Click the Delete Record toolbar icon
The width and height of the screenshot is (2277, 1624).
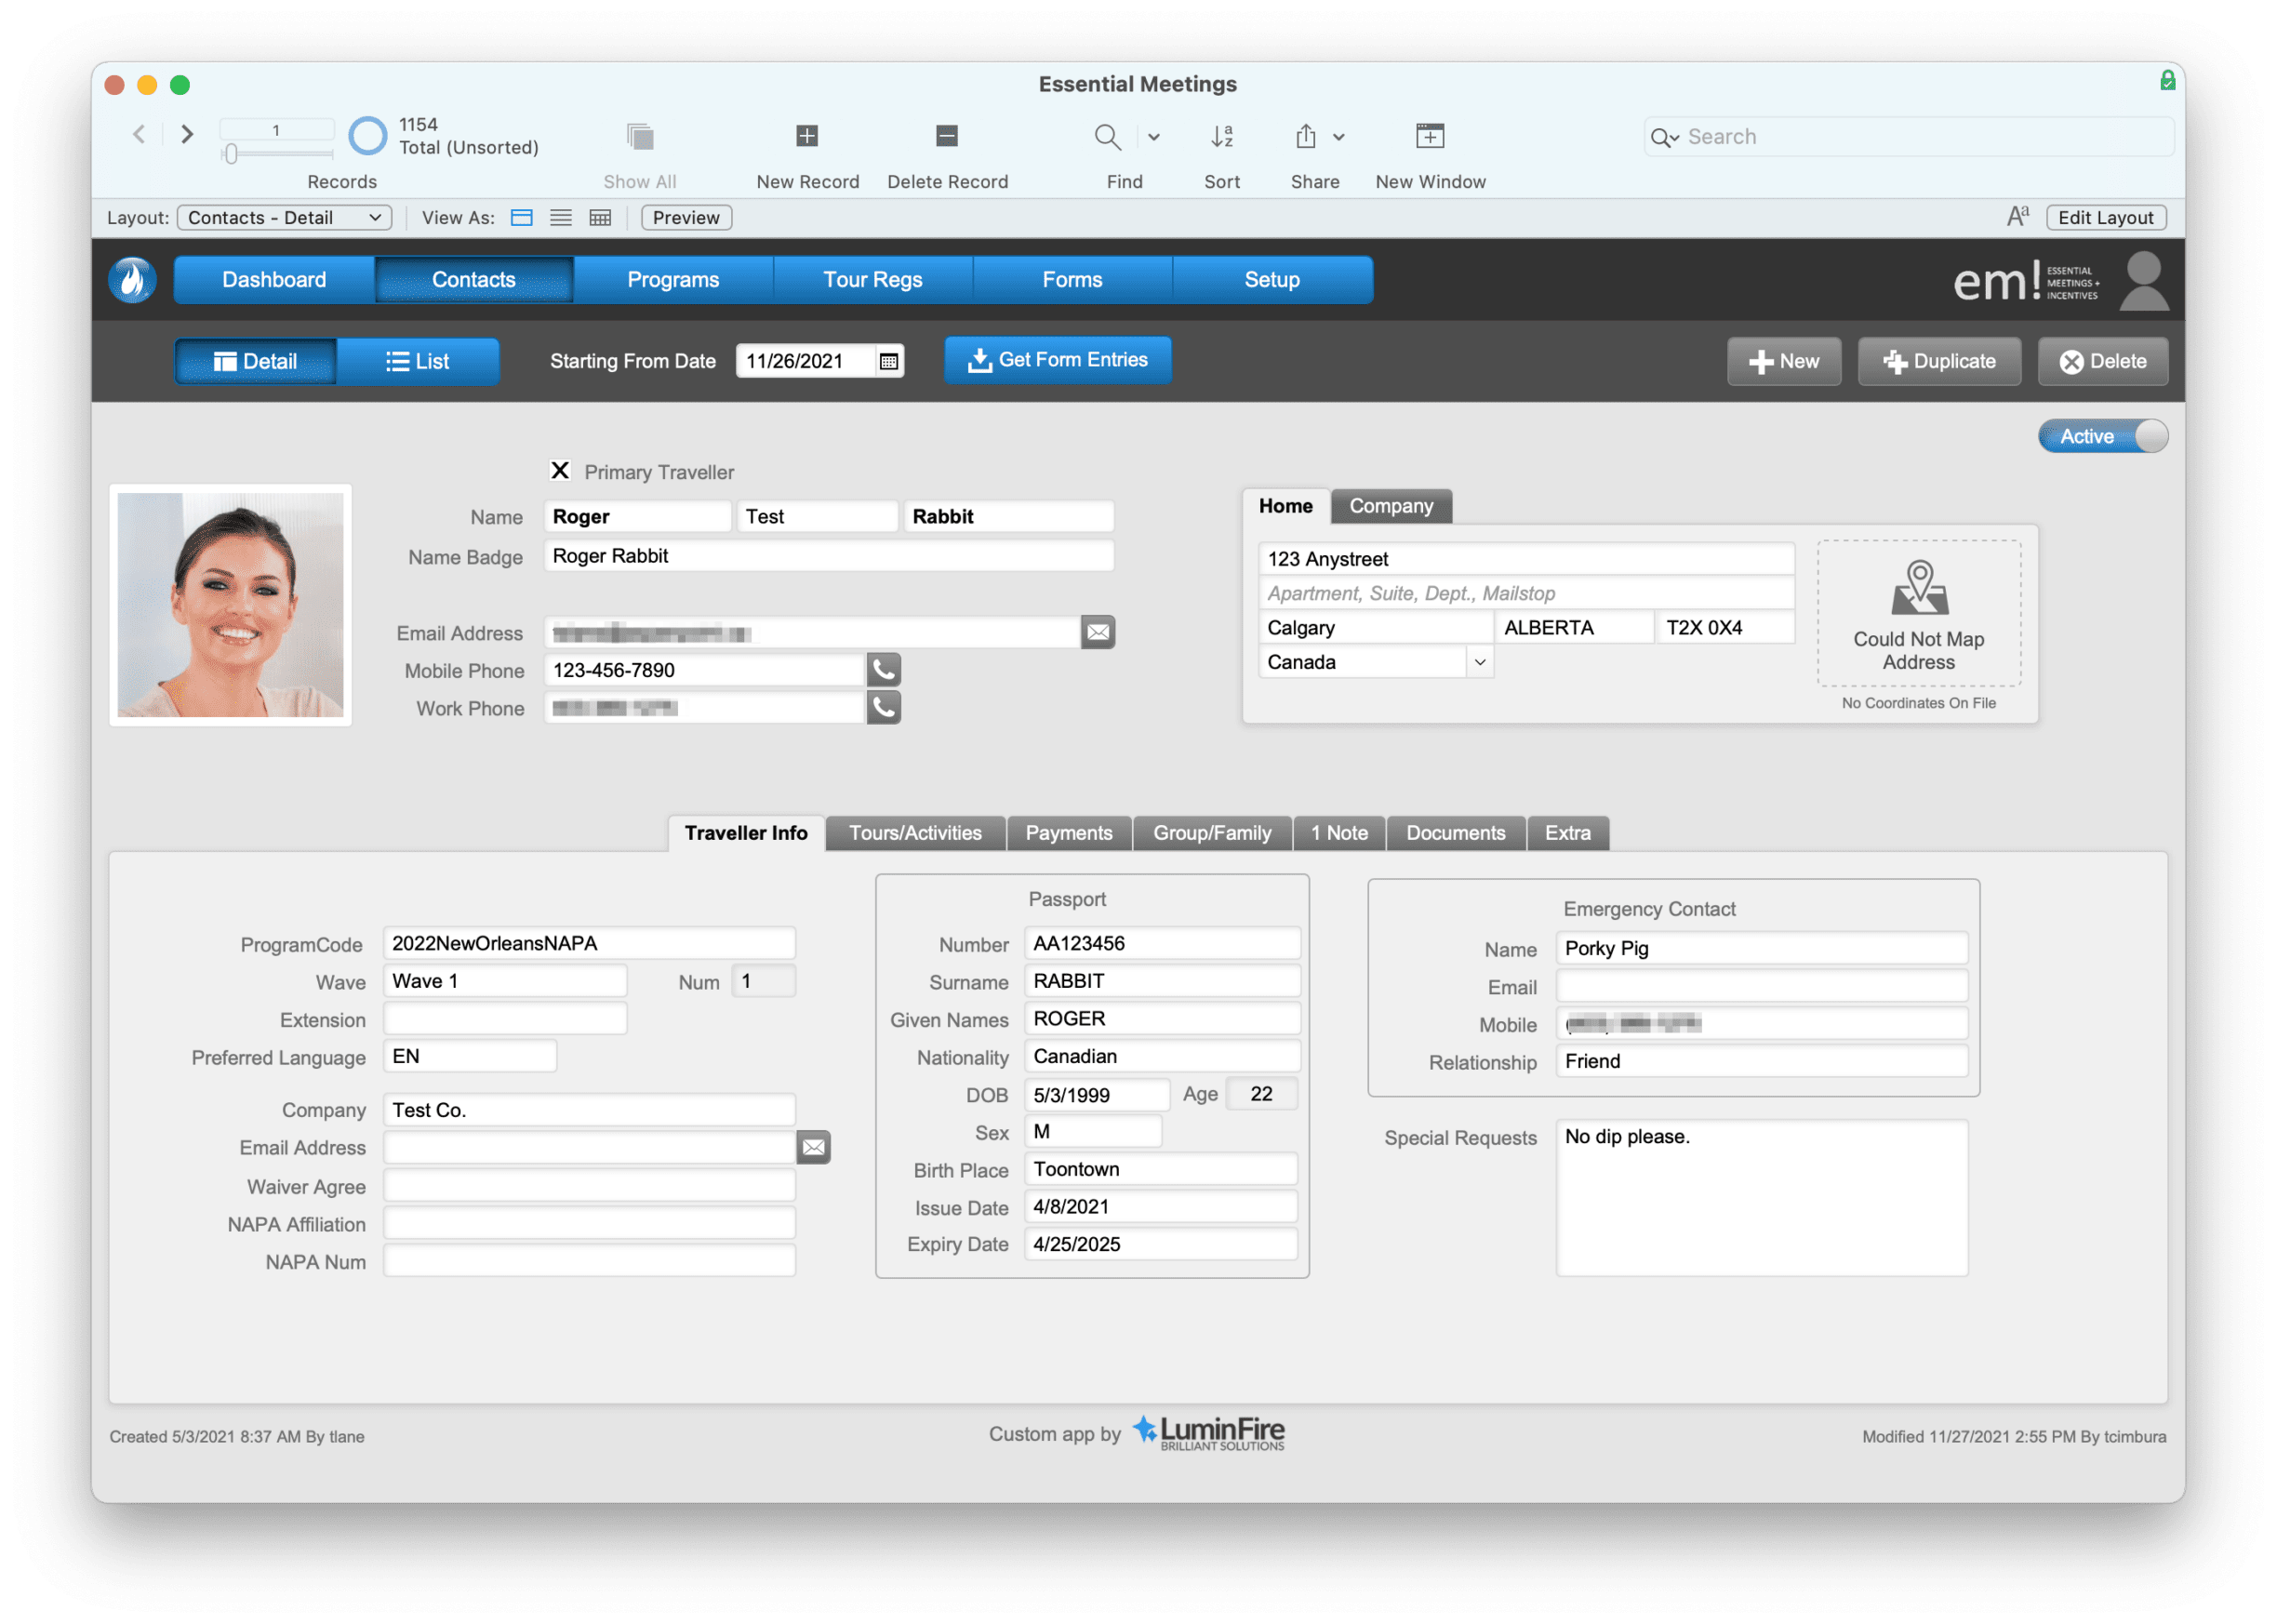(947, 136)
